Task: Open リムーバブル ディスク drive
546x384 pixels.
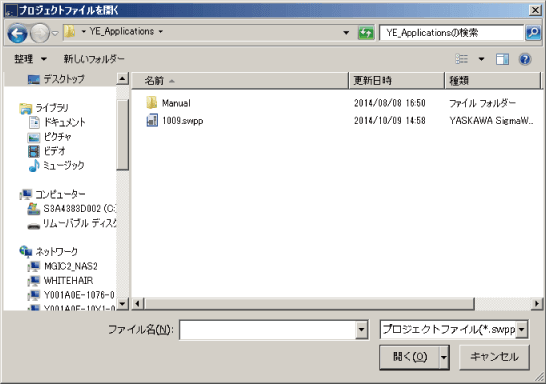Action: [80, 223]
